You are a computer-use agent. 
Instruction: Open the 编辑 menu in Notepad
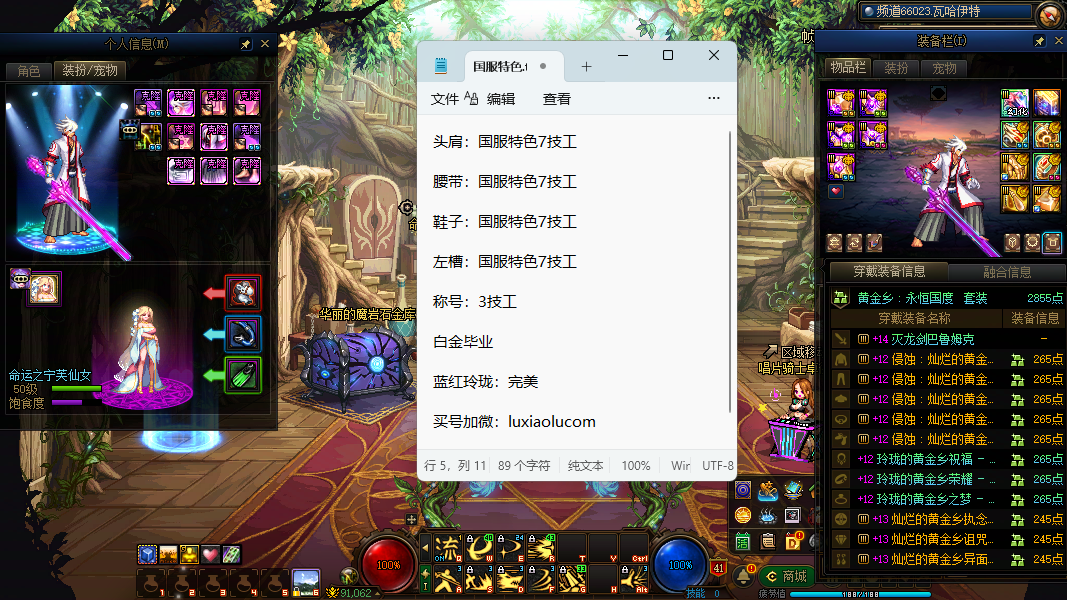click(x=501, y=99)
